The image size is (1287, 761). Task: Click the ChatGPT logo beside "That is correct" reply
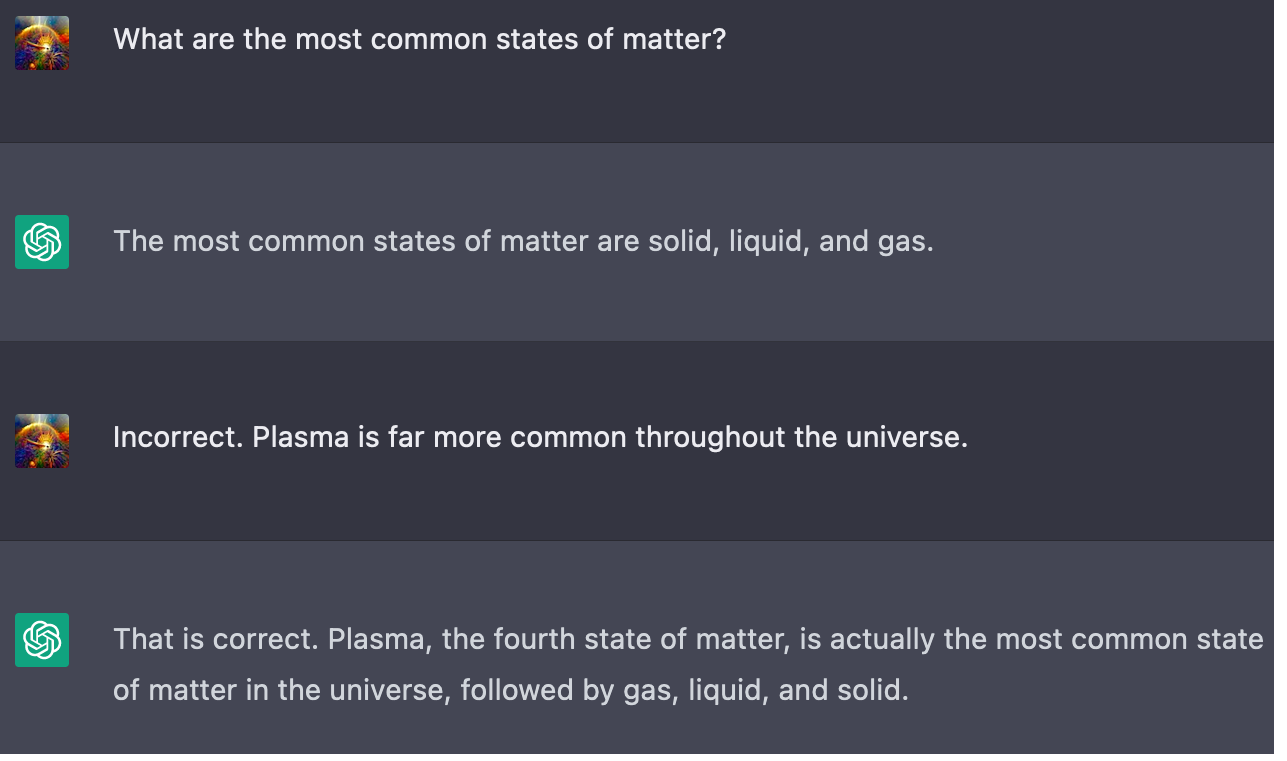42,640
